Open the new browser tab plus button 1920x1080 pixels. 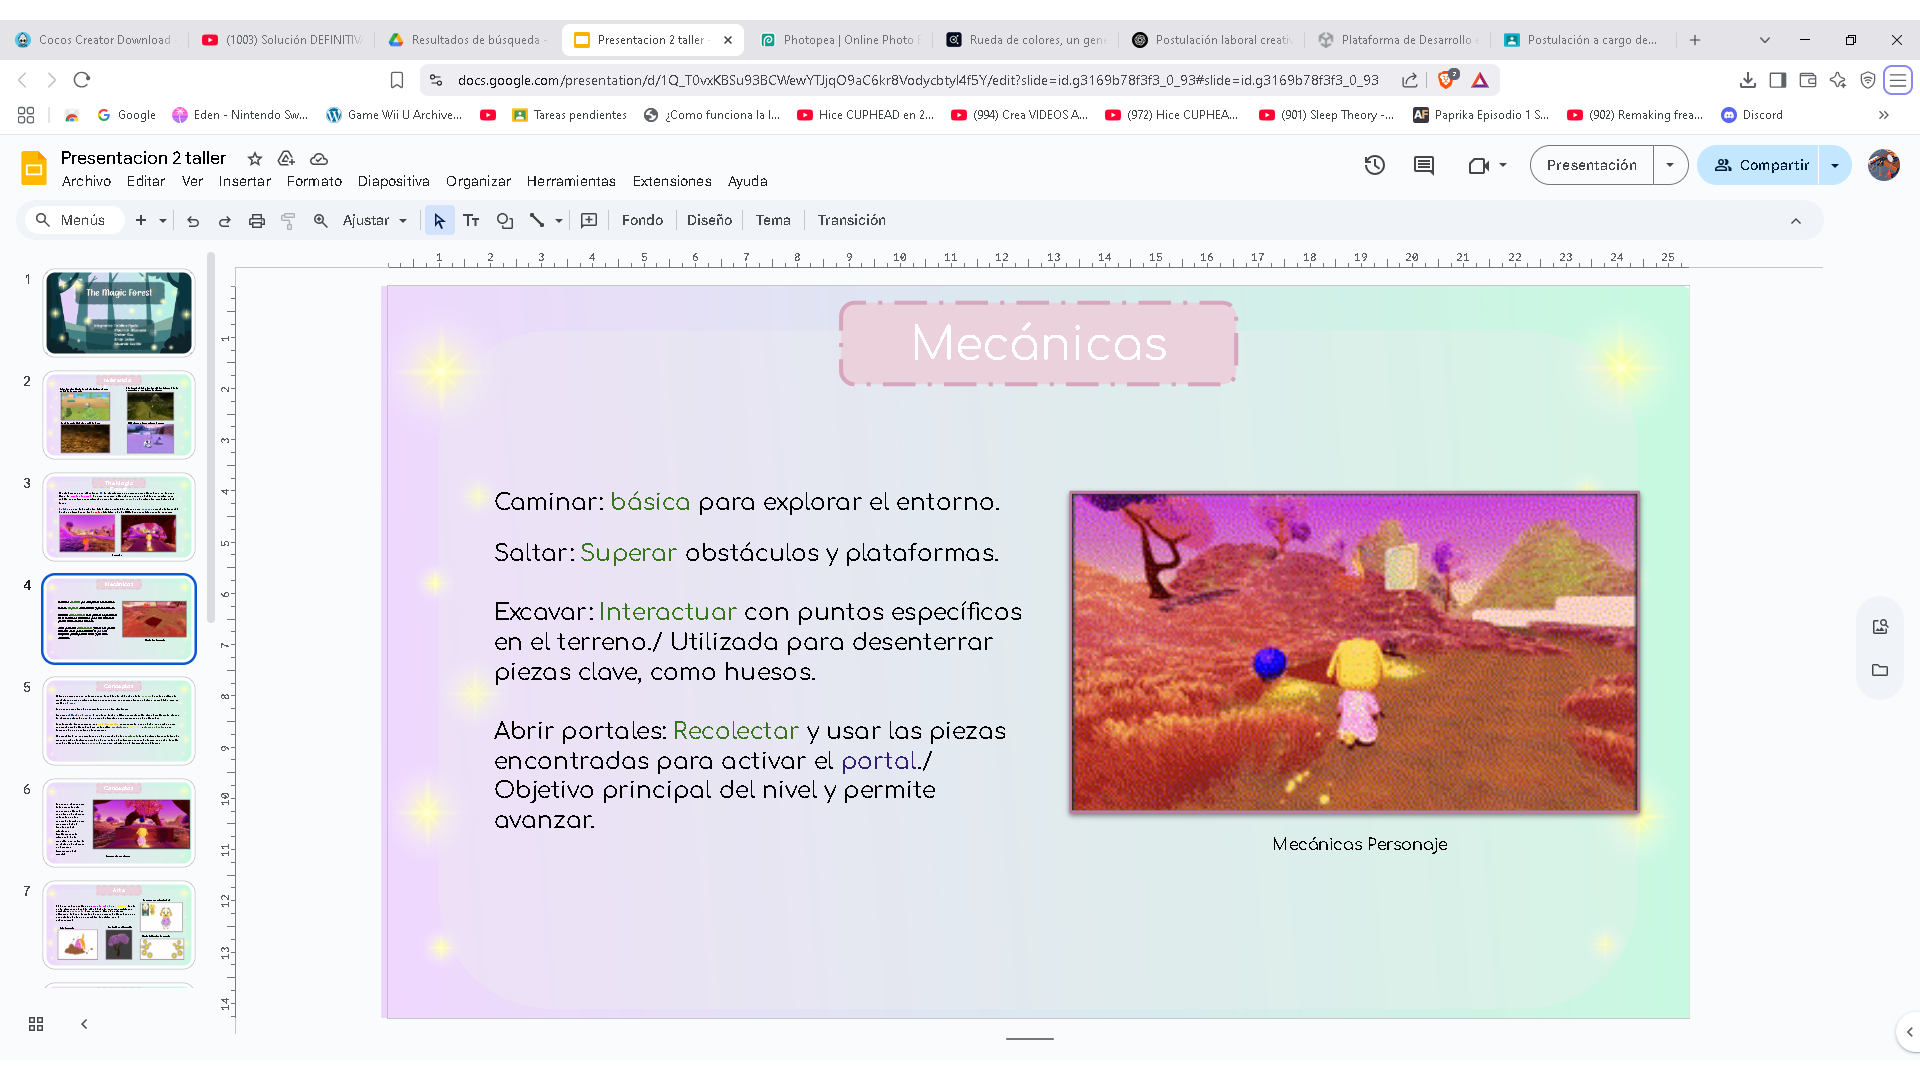click(1695, 40)
